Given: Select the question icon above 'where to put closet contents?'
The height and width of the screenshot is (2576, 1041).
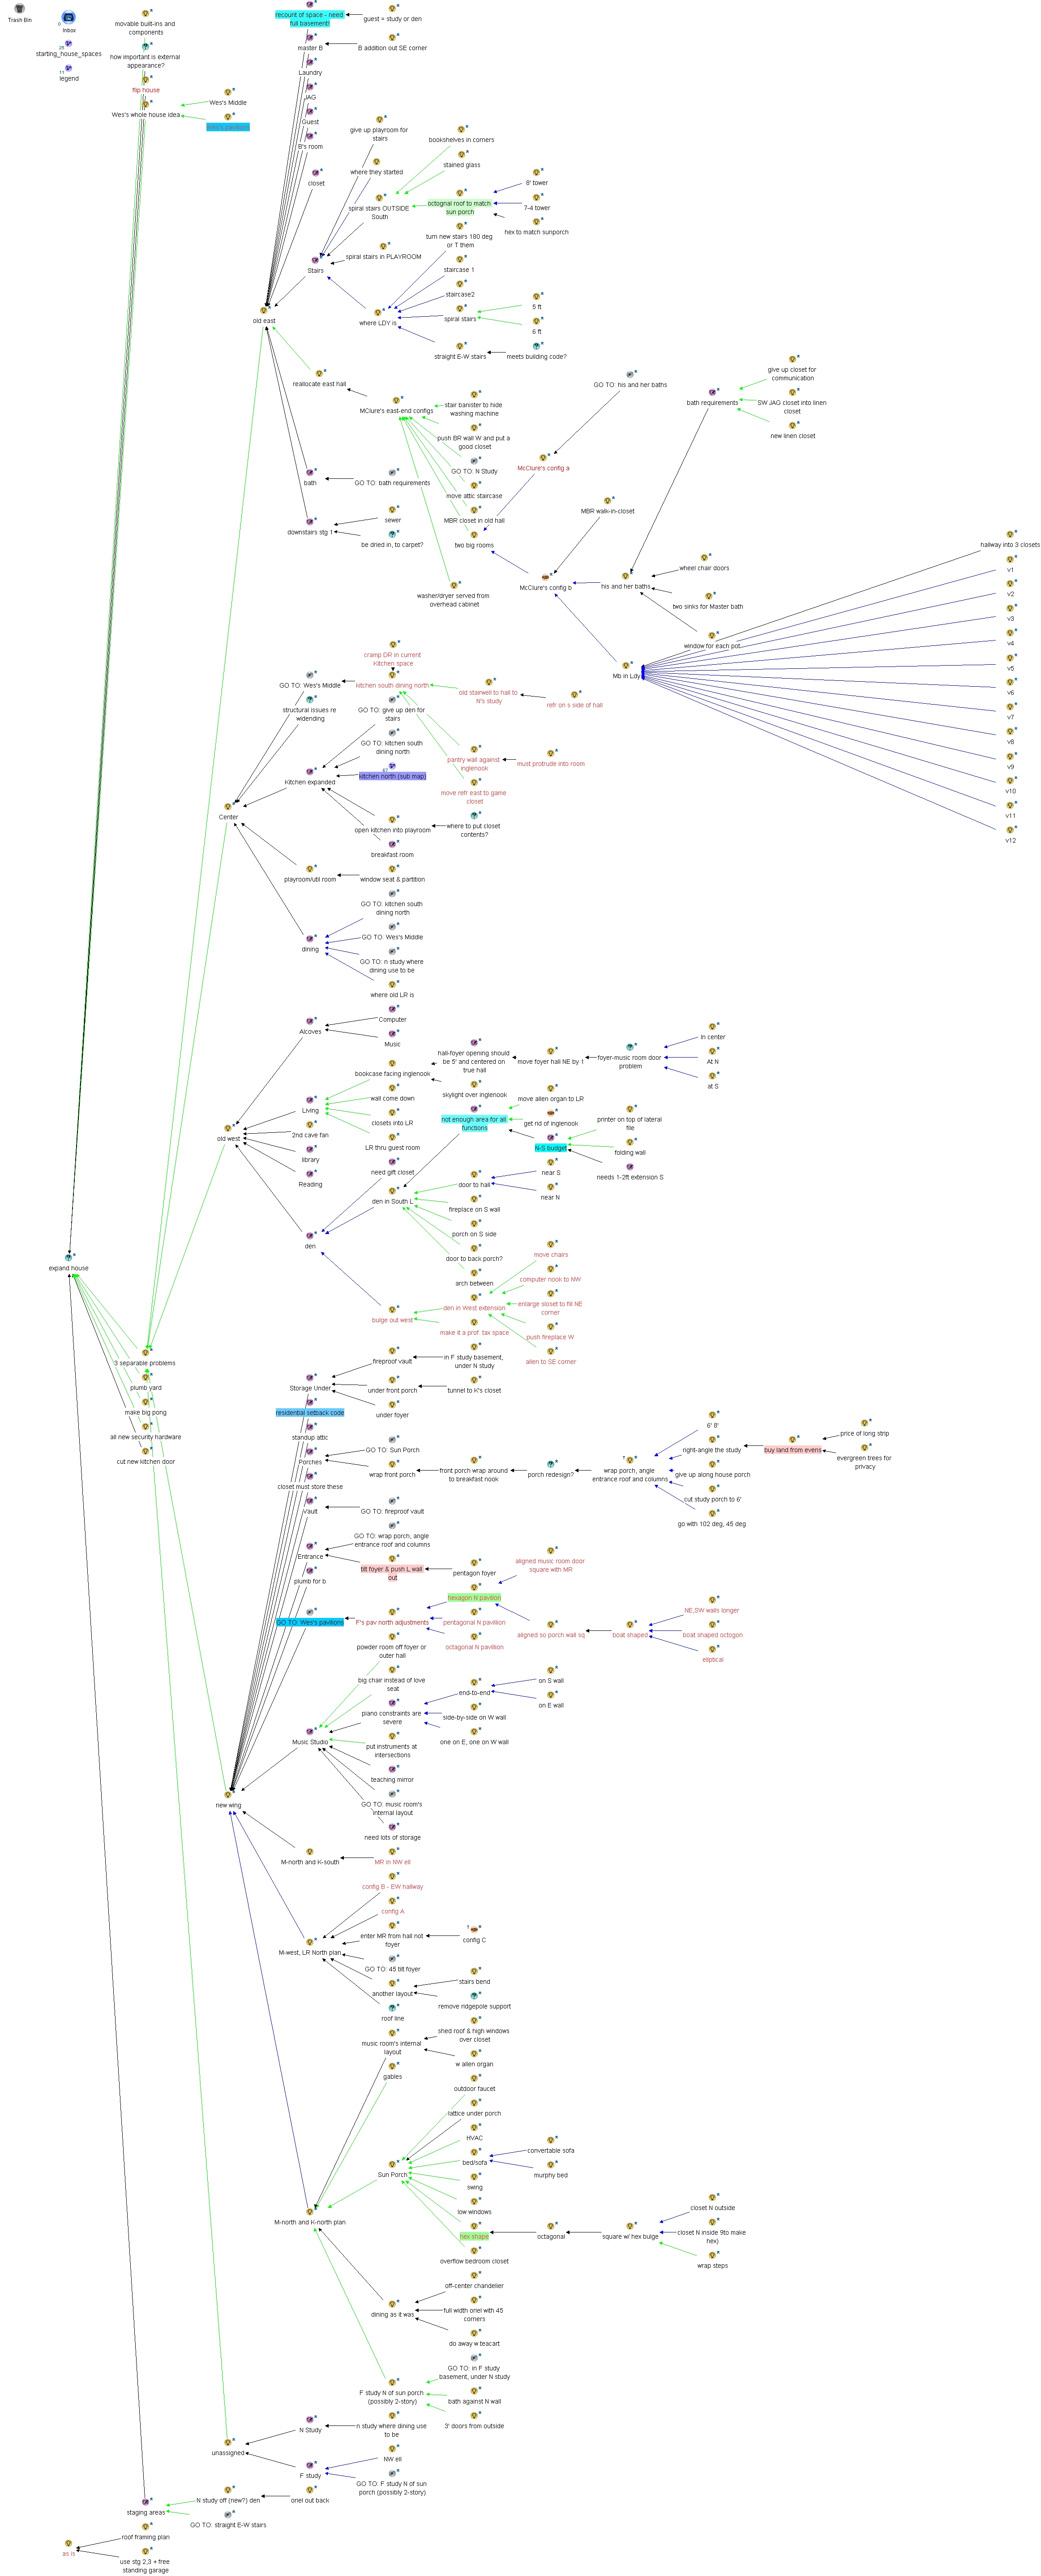Looking at the screenshot, I should coord(474,816).
